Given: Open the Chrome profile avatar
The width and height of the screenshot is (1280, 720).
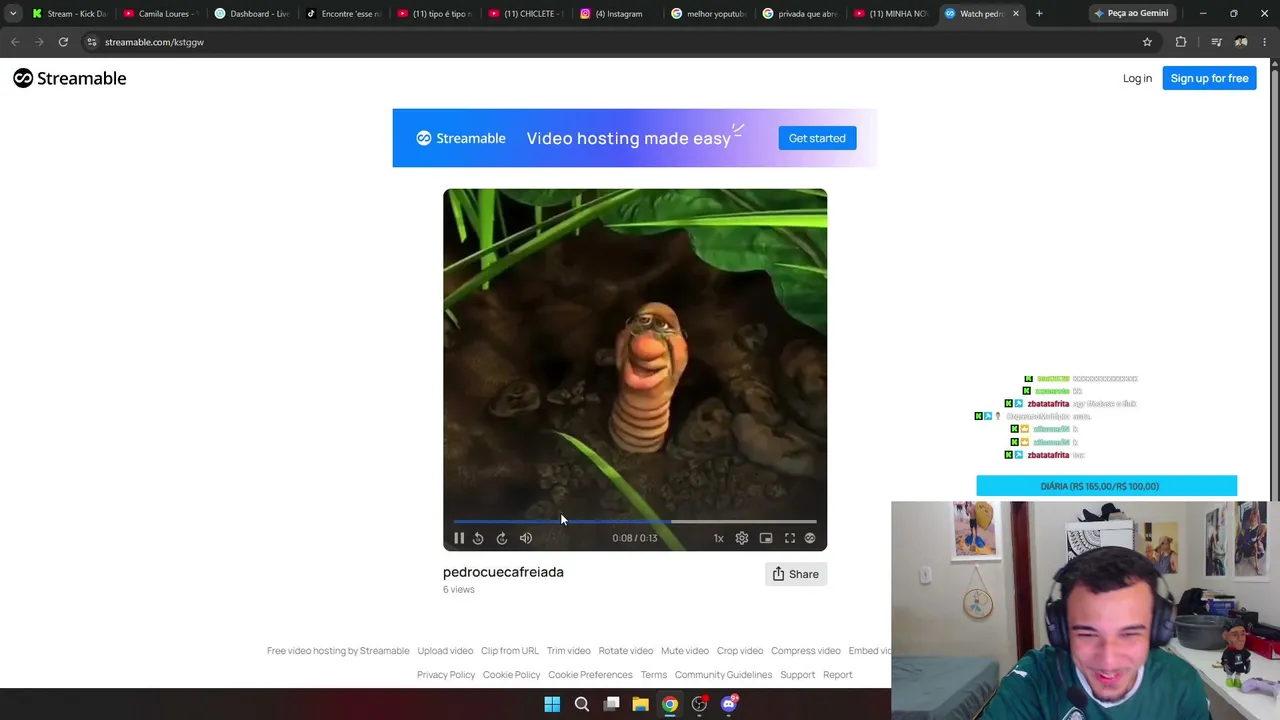Looking at the screenshot, I should coord(1241,42).
